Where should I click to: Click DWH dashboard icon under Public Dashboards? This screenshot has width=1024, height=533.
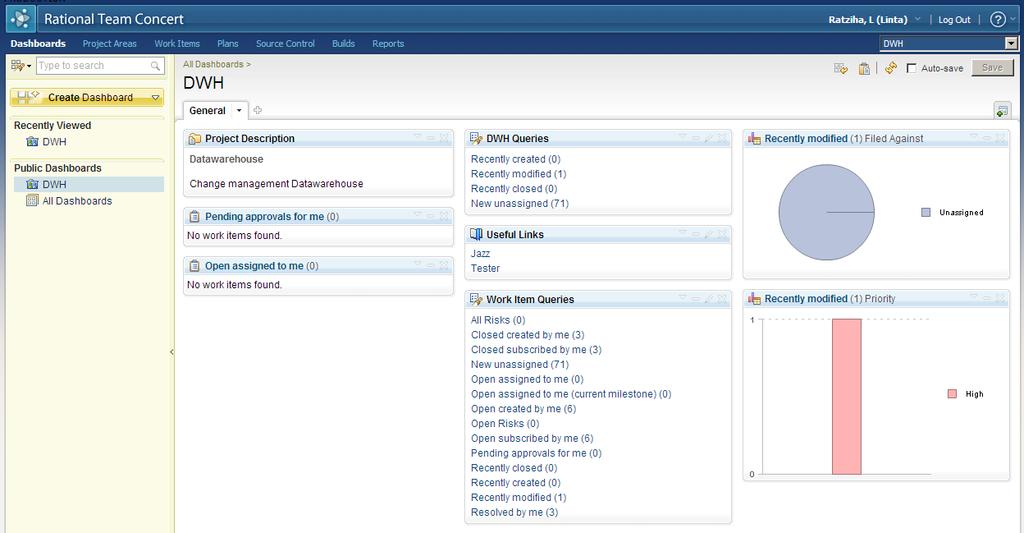[32, 184]
